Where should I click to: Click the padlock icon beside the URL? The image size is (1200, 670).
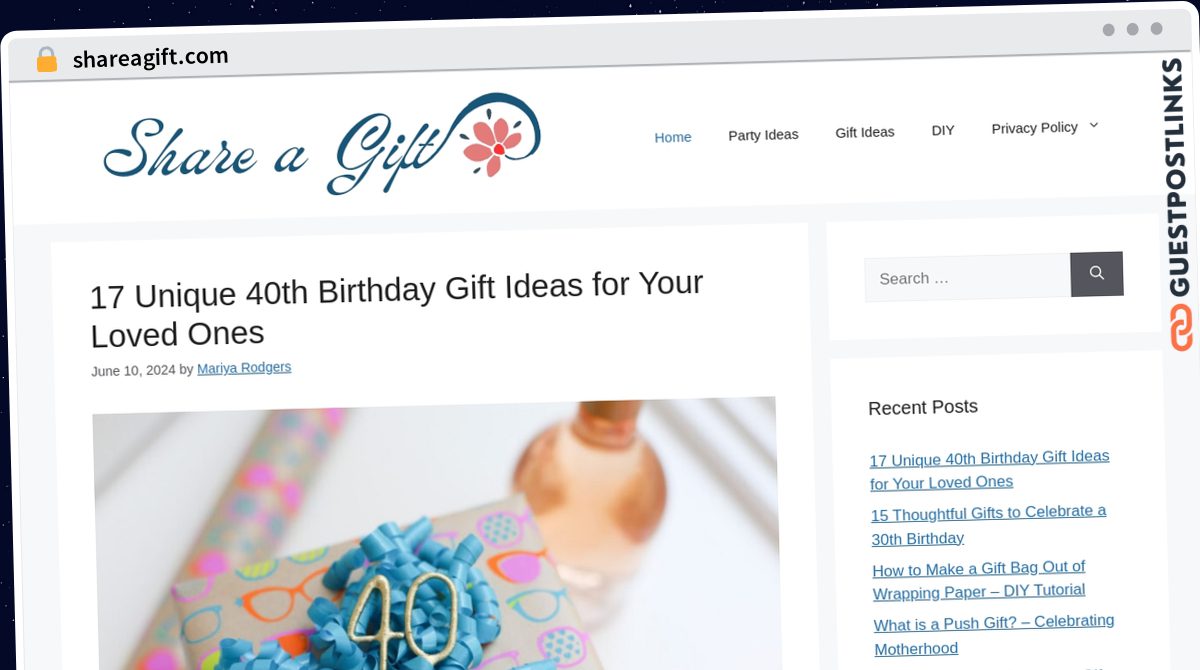click(46, 59)
